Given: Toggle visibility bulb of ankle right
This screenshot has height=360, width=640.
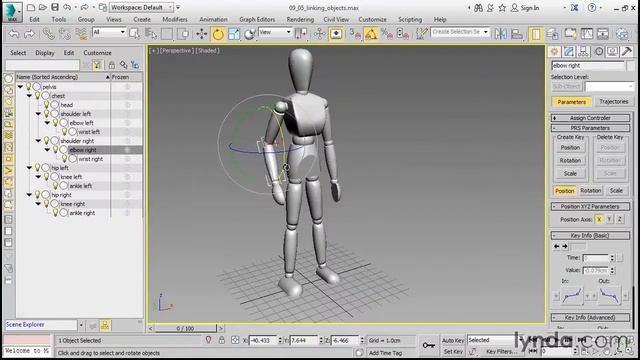Looking at the screenshot, I should coord(56,213).
